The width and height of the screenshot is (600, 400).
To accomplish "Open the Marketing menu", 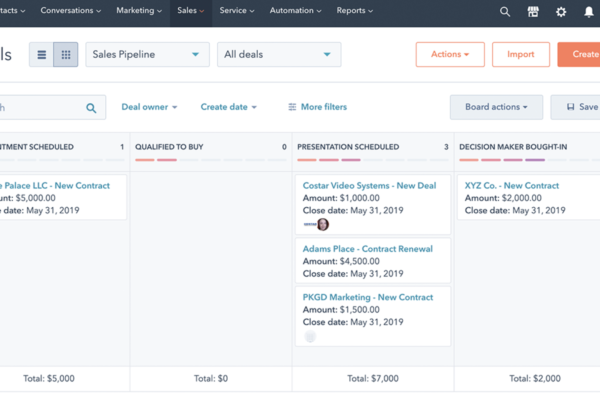I will (x=139, y=11).
